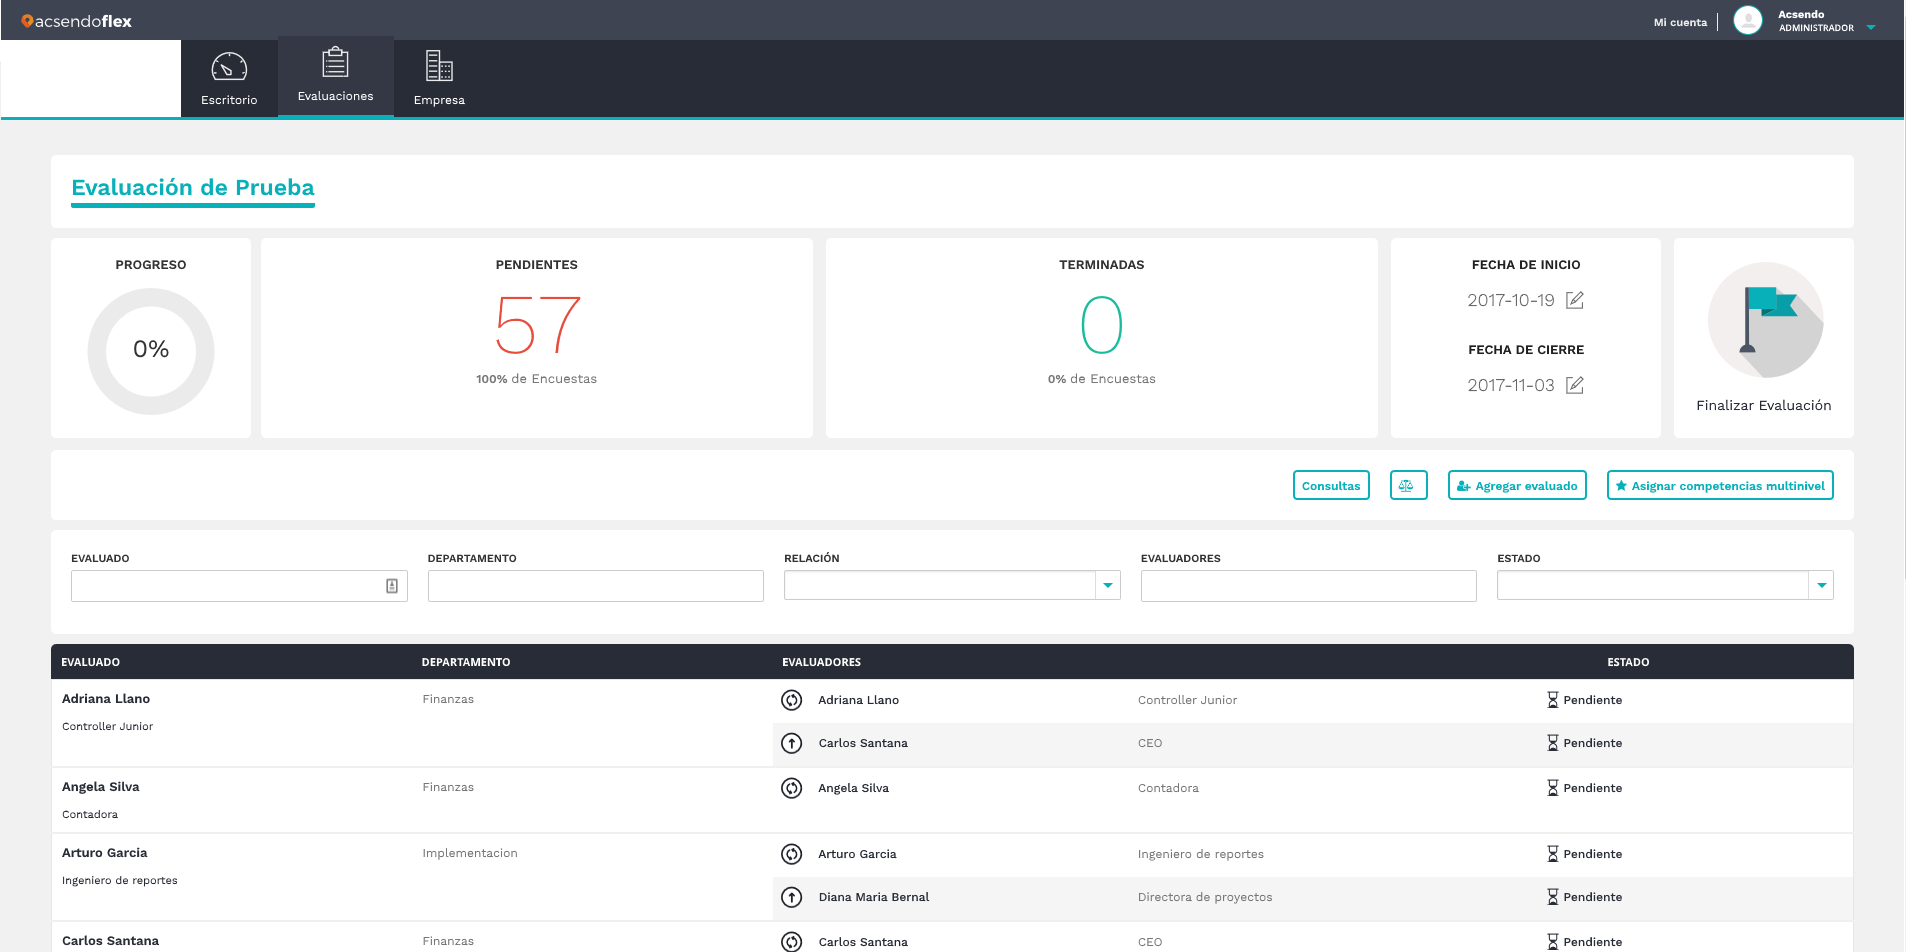Screen dimensions: 1906x952
Task: Click the Finalizar Evaluación flag icon
Action: pyautogui.click(x=1765, y=320)
